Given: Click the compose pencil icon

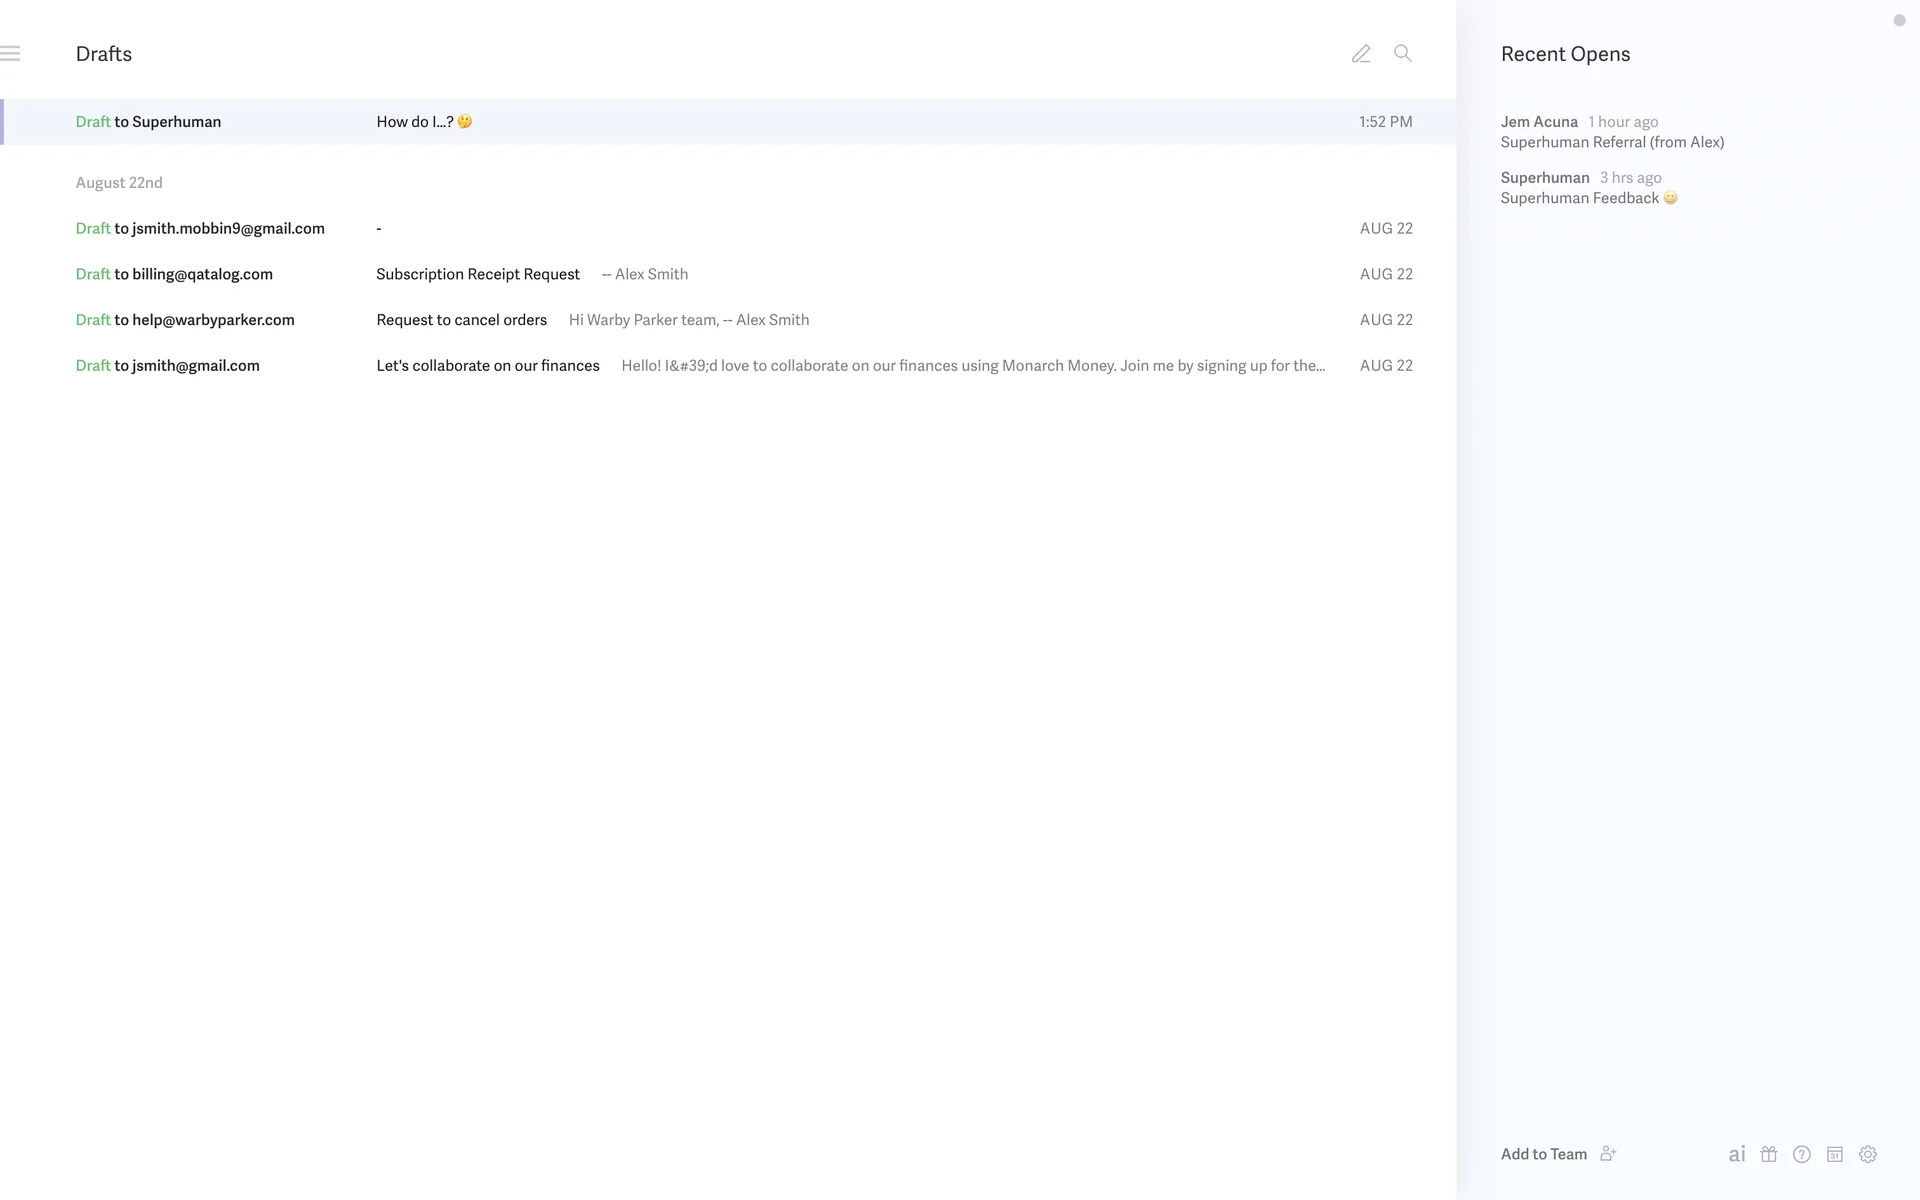Looking at the screenshot, I should (1361, 54).
